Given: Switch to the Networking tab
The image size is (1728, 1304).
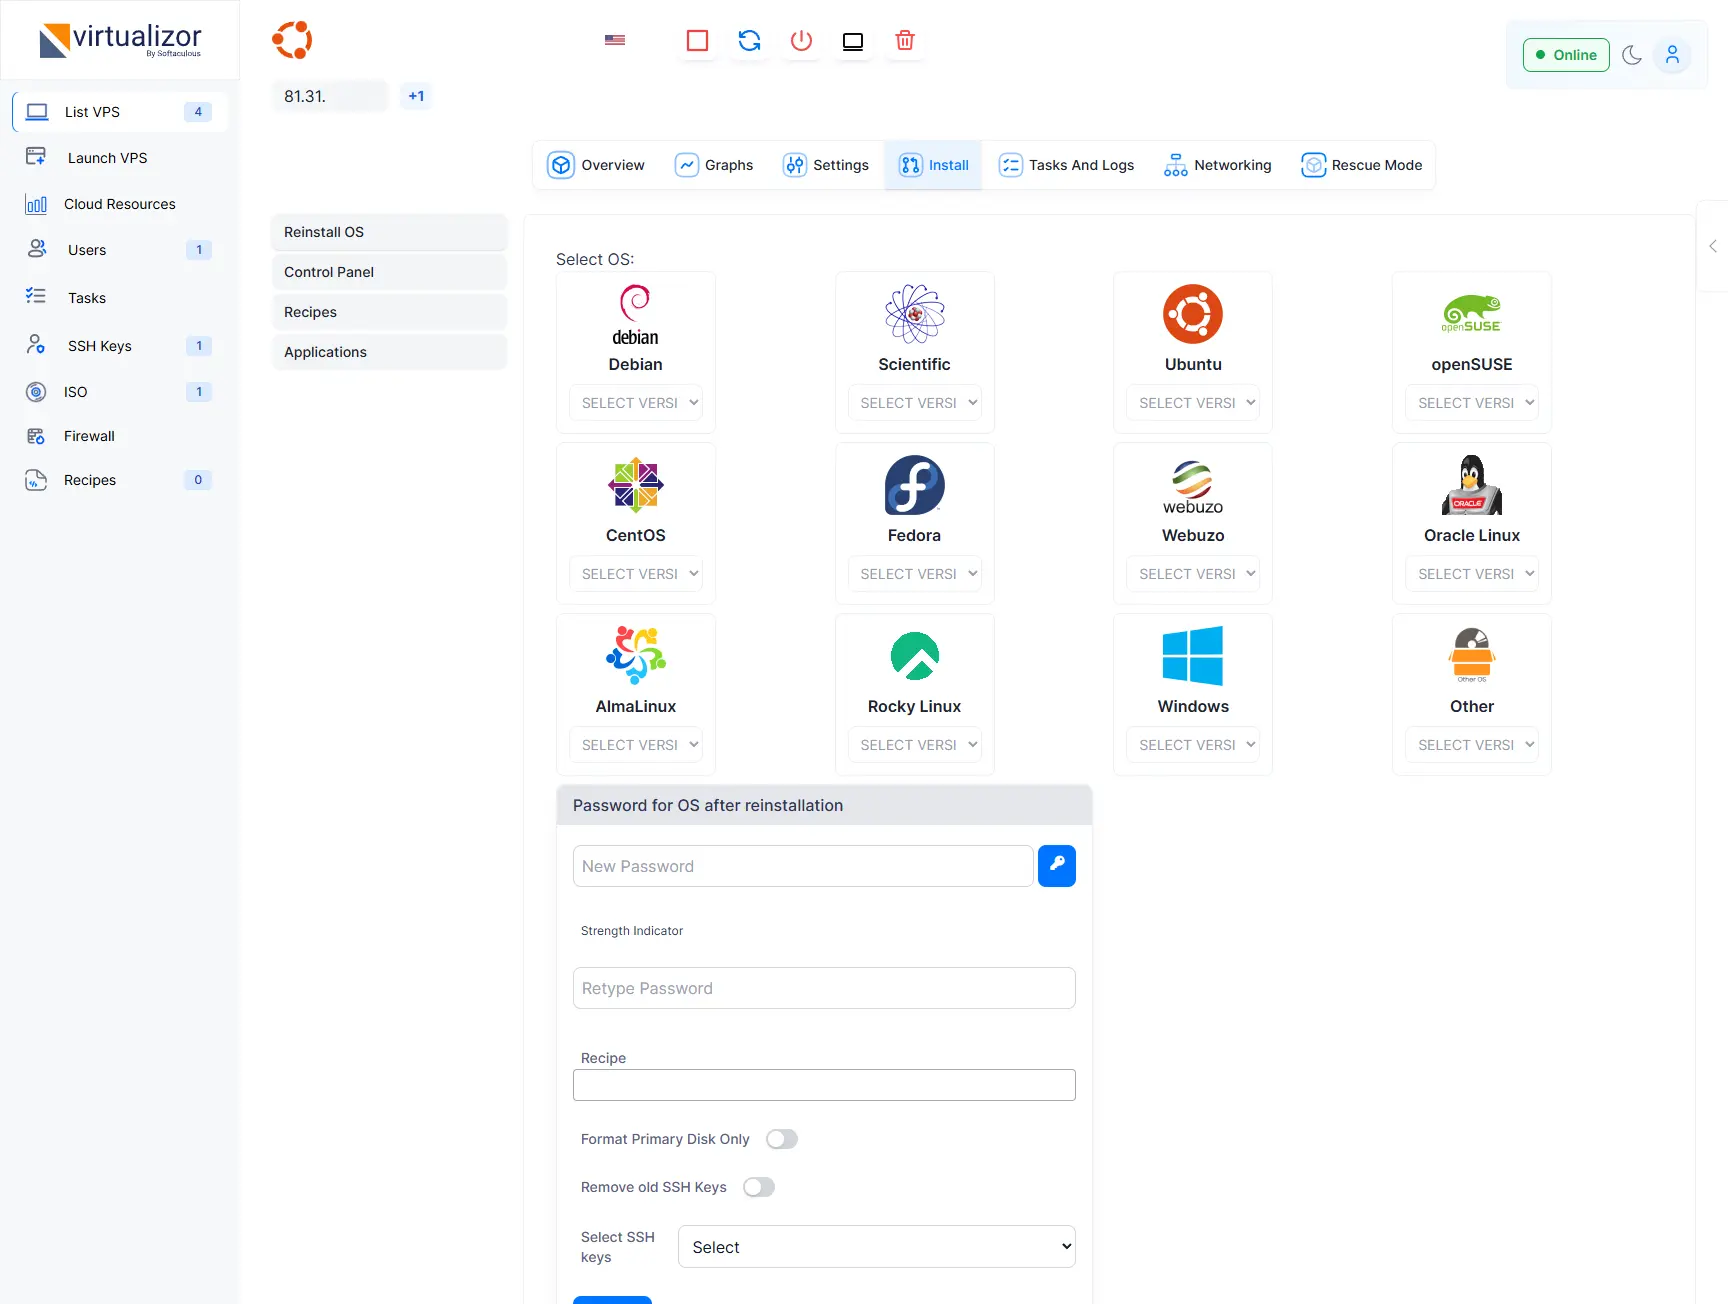Looking at the screenshot, I should tap(1218, 165).
